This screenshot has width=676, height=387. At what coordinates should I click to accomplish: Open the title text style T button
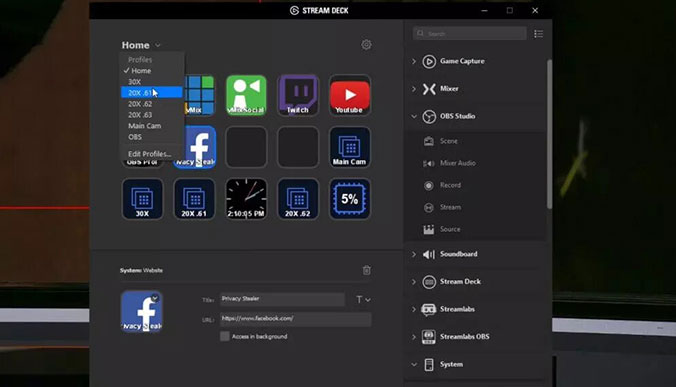point(363,300)
